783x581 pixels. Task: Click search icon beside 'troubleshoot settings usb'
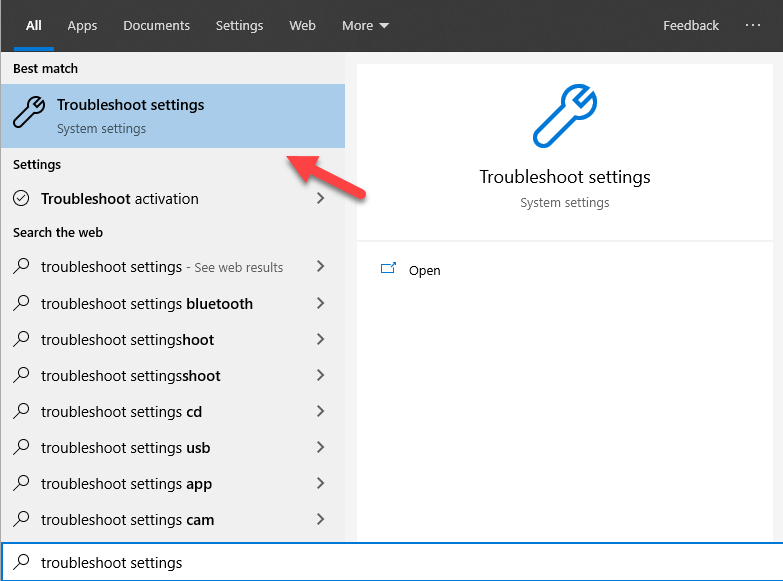point(21,448)
